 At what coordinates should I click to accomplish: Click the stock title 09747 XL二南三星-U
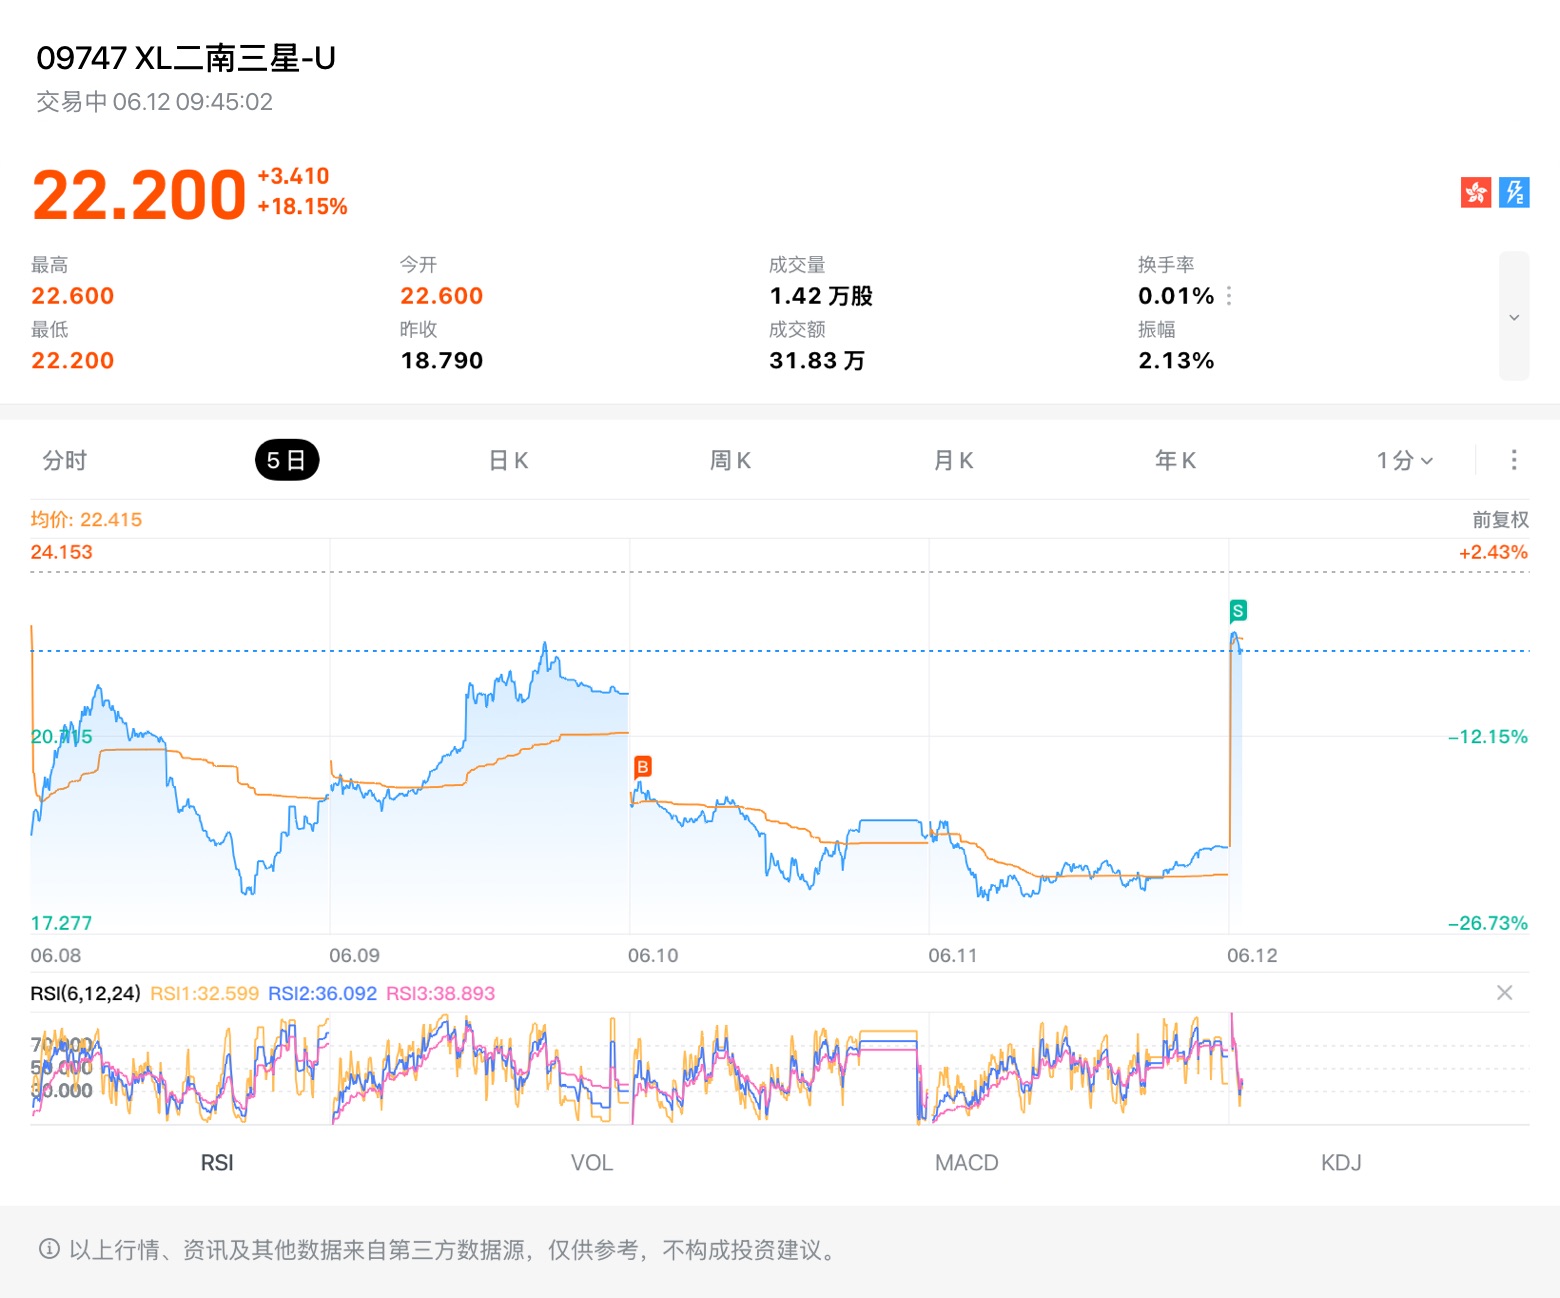click(x=186, y=58)
